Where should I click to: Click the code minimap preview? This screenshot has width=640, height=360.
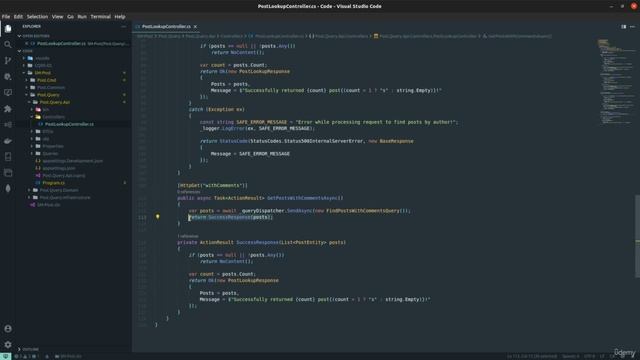(x=616, y=82)
